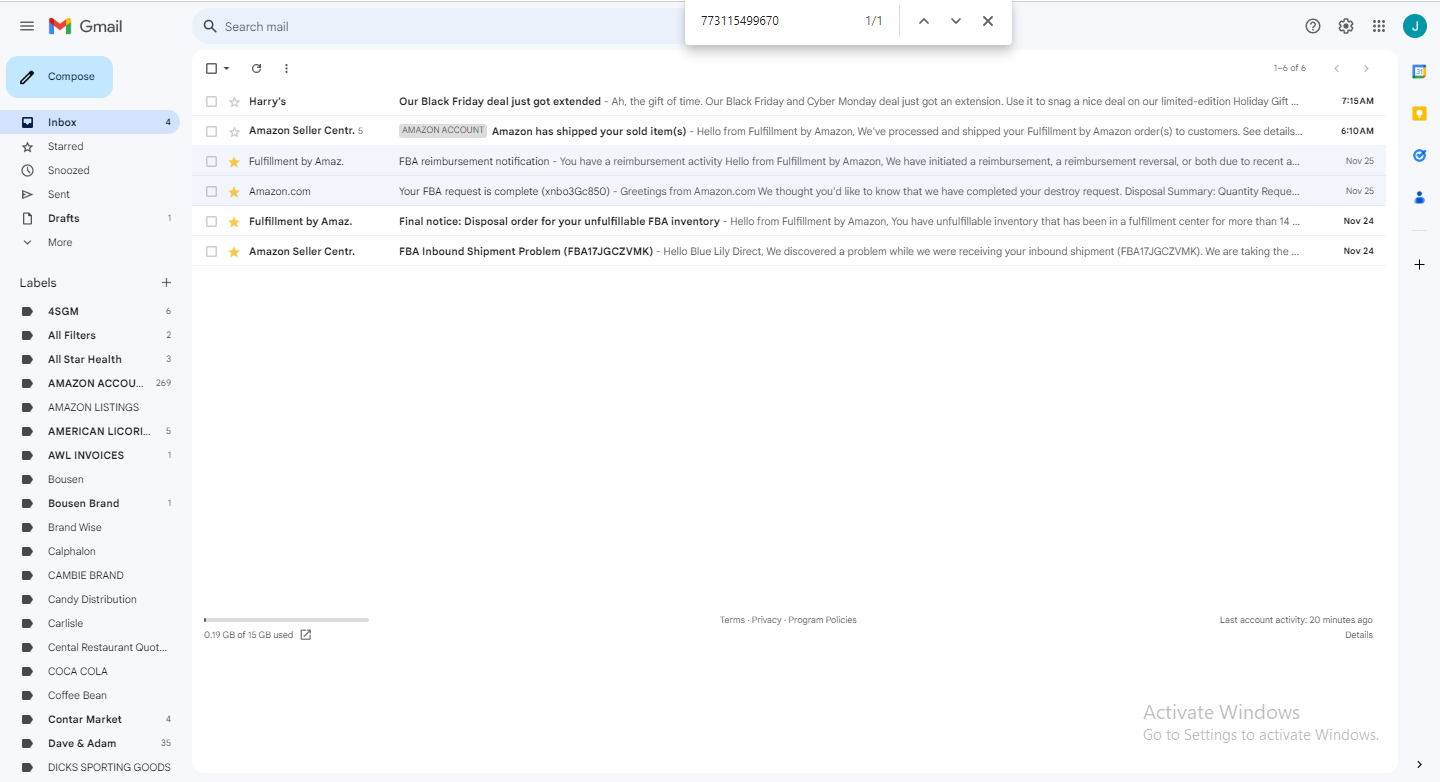The height and width of the screenshot is (782, 1440).
Task: Open the FBA Inbound Shipment Problem email
Action: pyautogui.click(x=790, y=251)
